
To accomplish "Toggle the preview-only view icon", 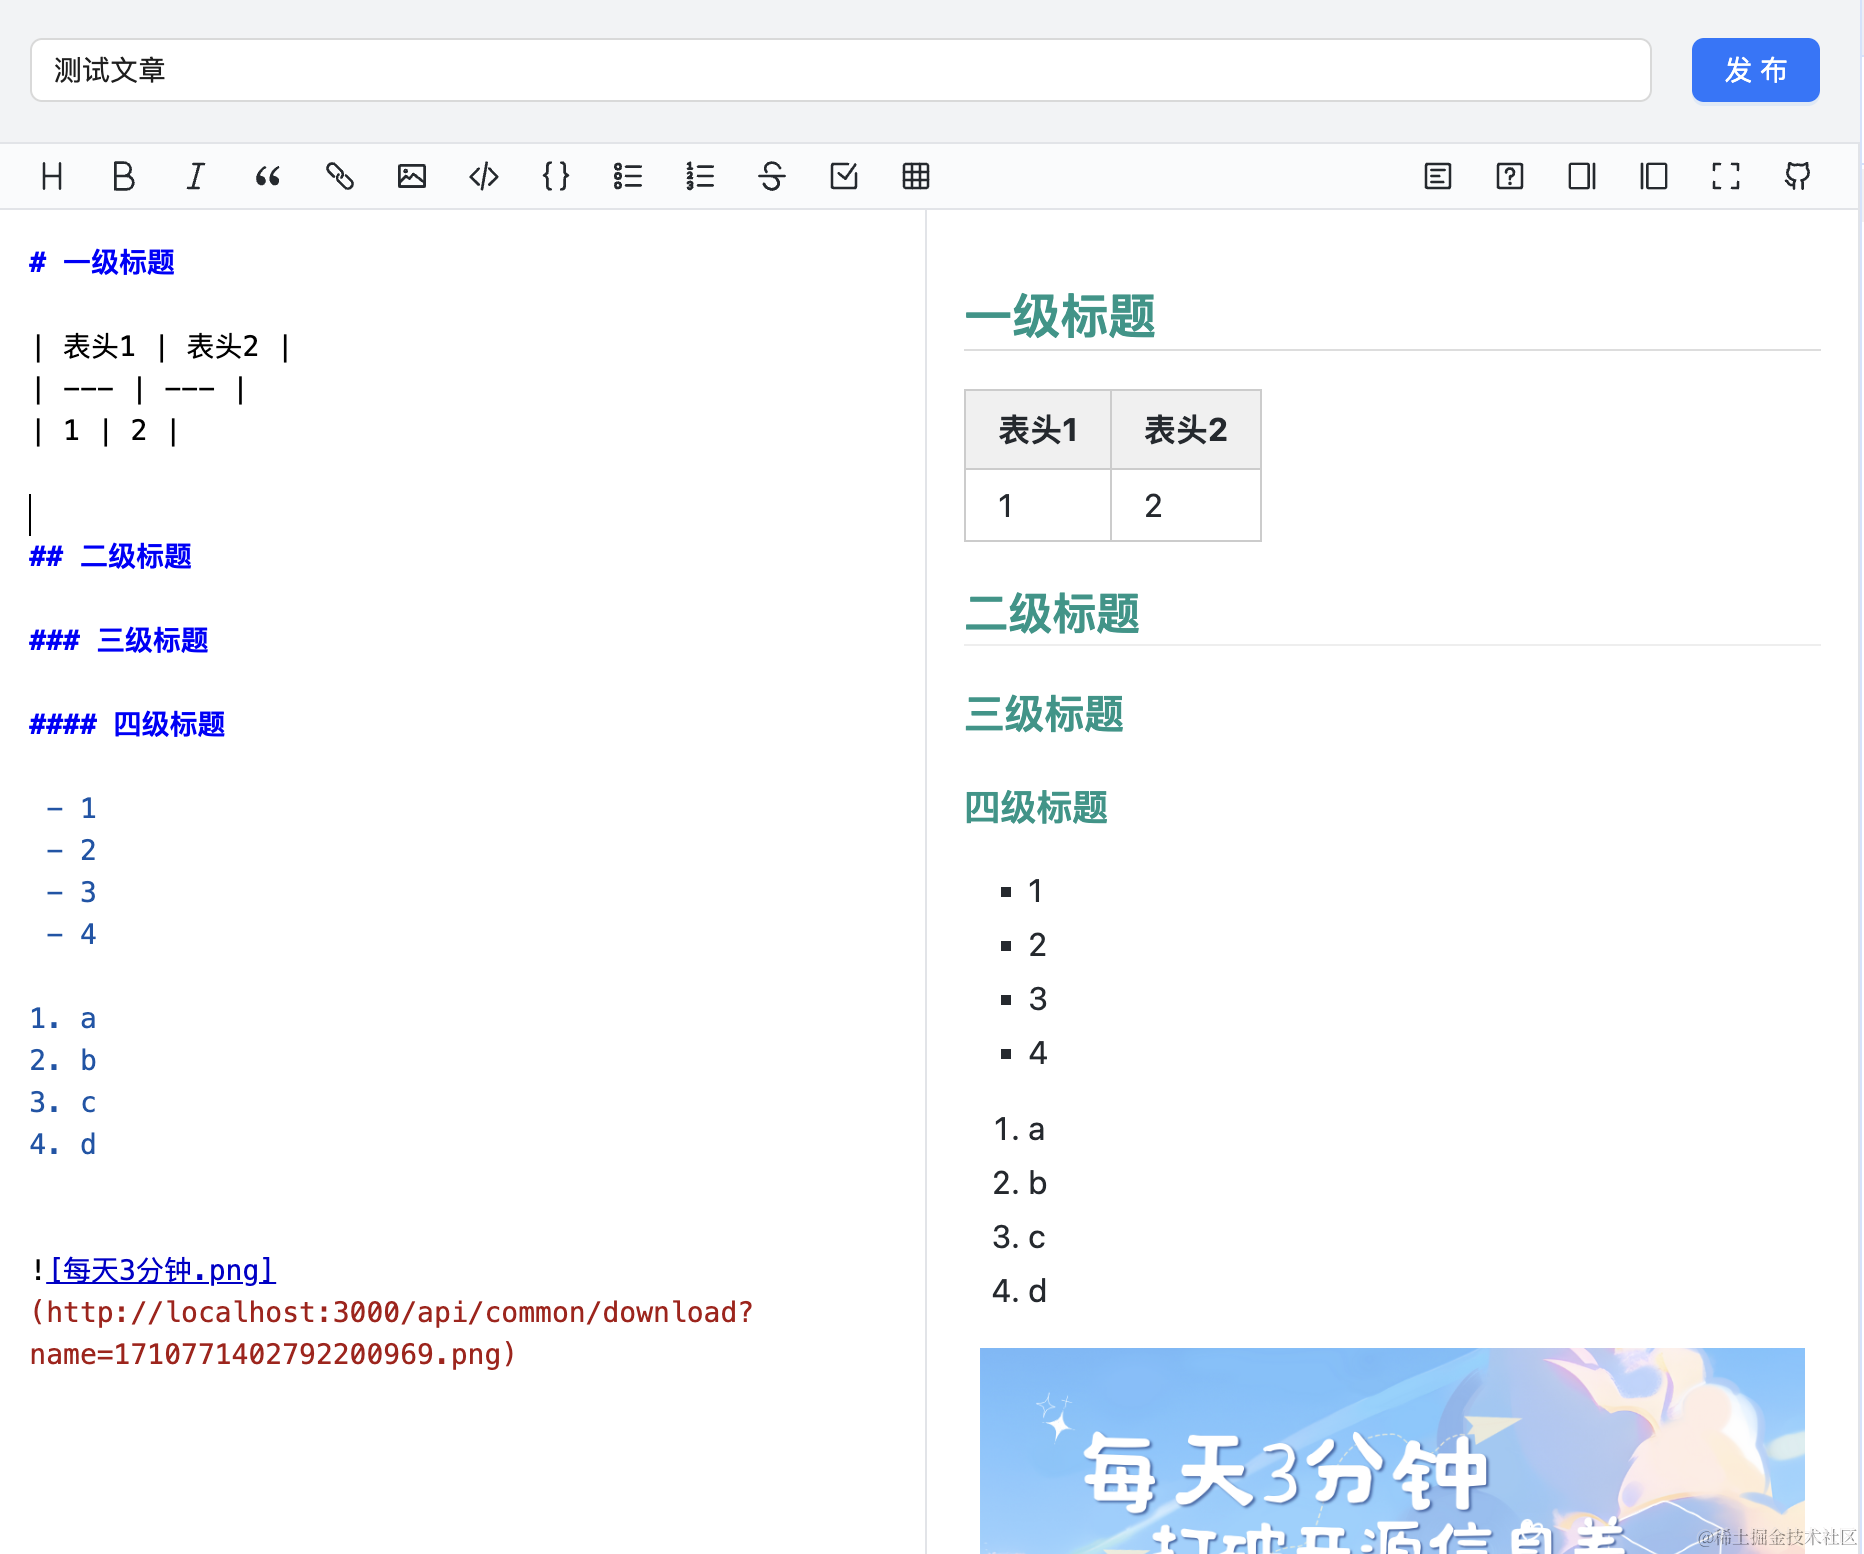I will [1654, 177].
